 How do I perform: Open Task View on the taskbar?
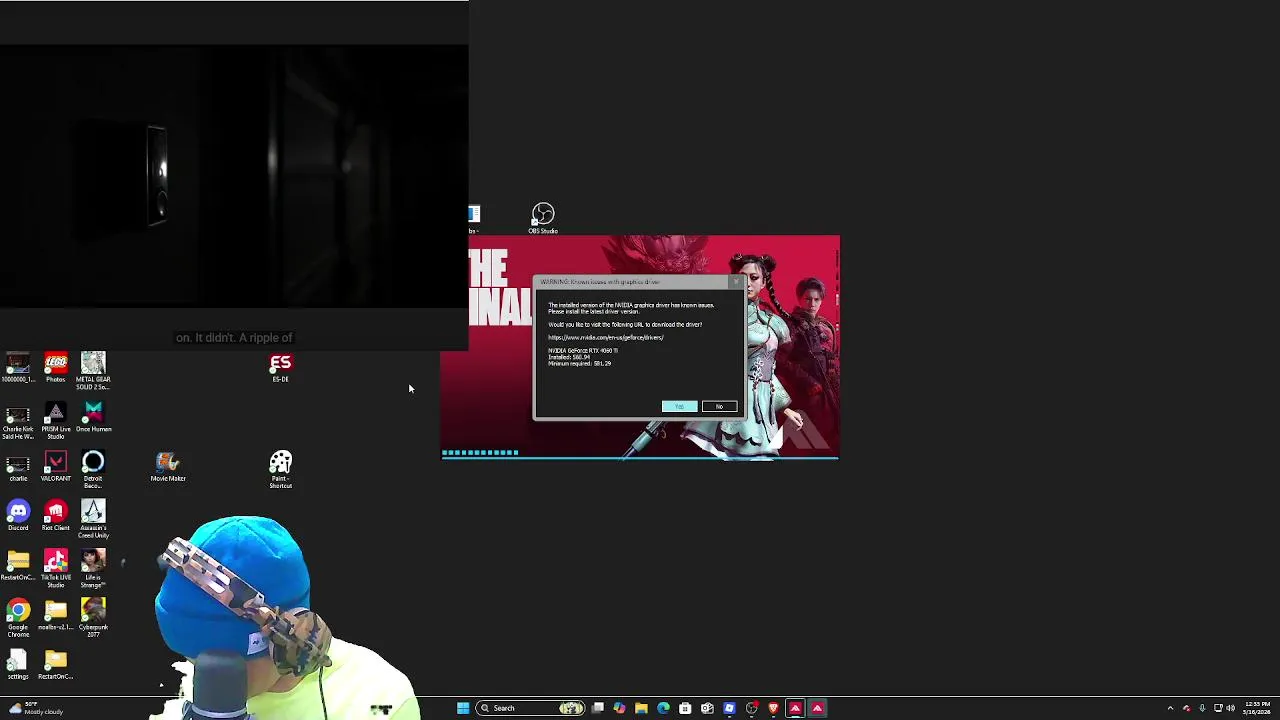click(597, 708)
